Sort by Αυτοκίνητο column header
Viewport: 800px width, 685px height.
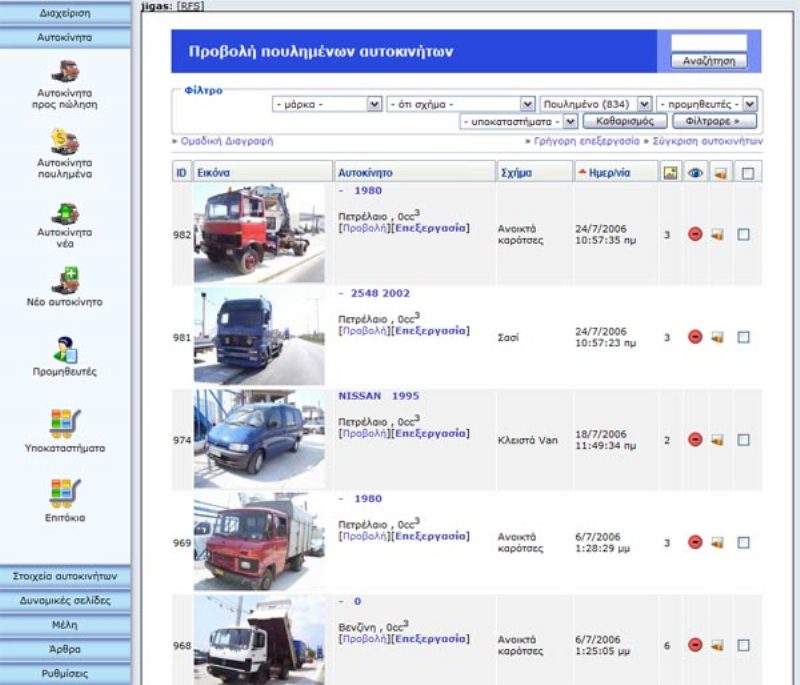(x=365, y=173)
